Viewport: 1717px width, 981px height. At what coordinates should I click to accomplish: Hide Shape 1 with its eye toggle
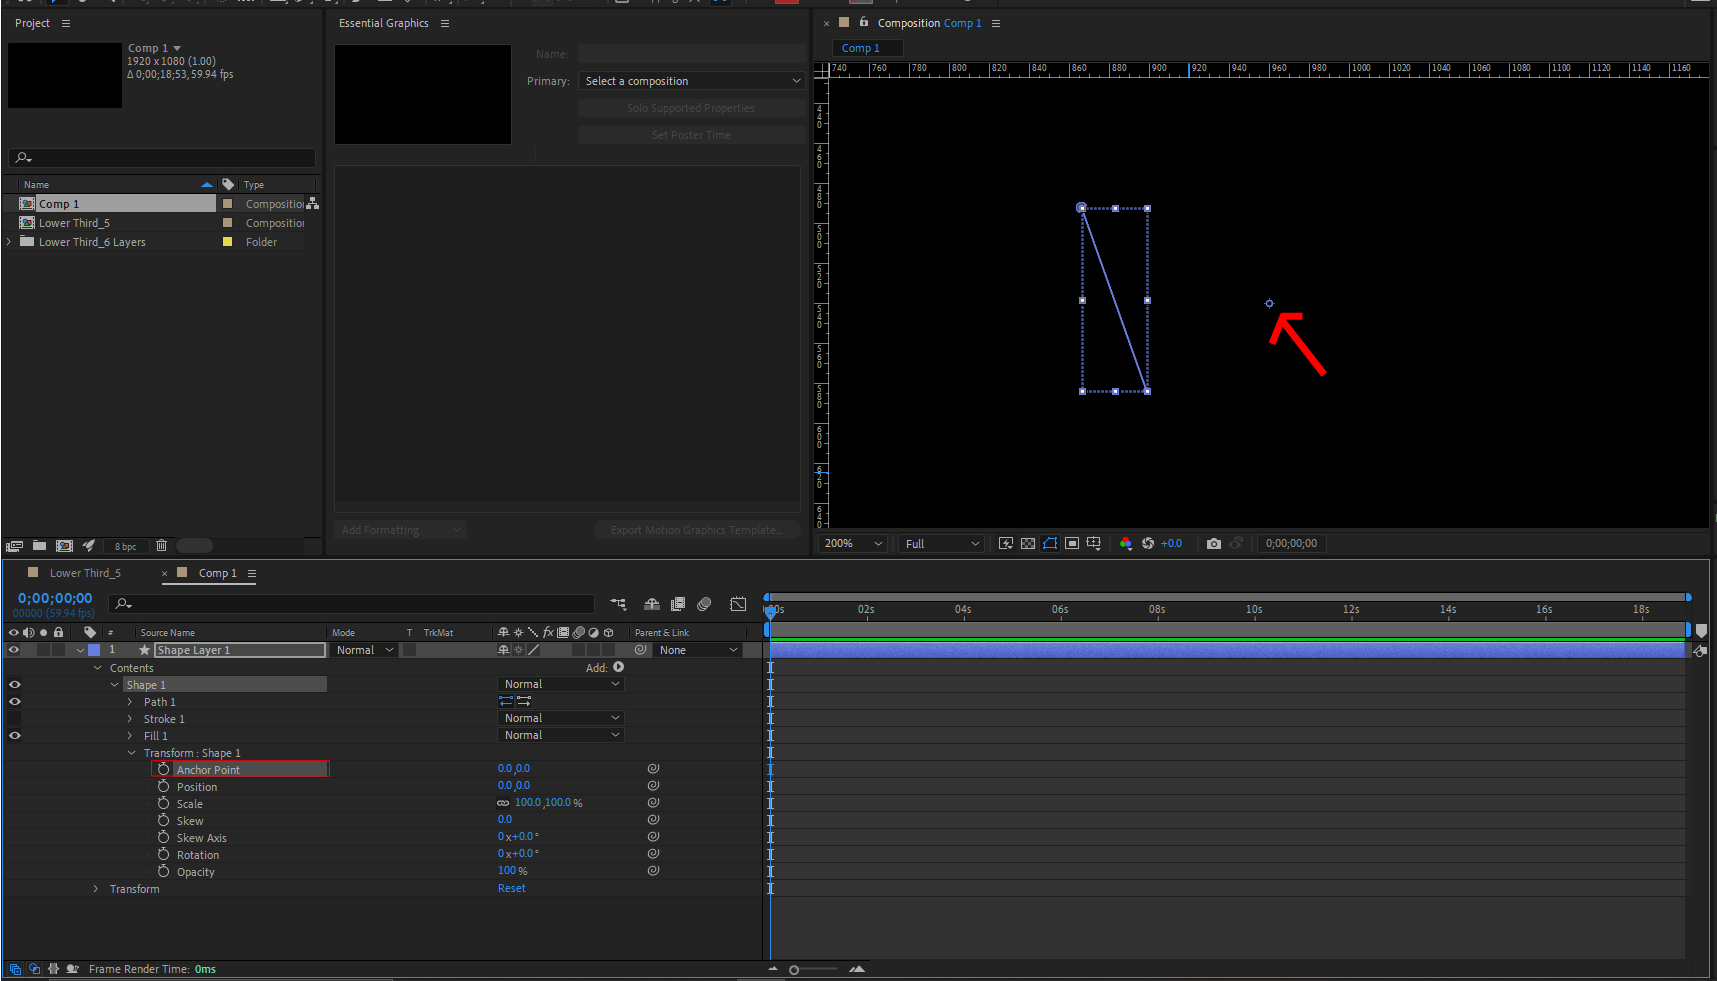(14, 684)
